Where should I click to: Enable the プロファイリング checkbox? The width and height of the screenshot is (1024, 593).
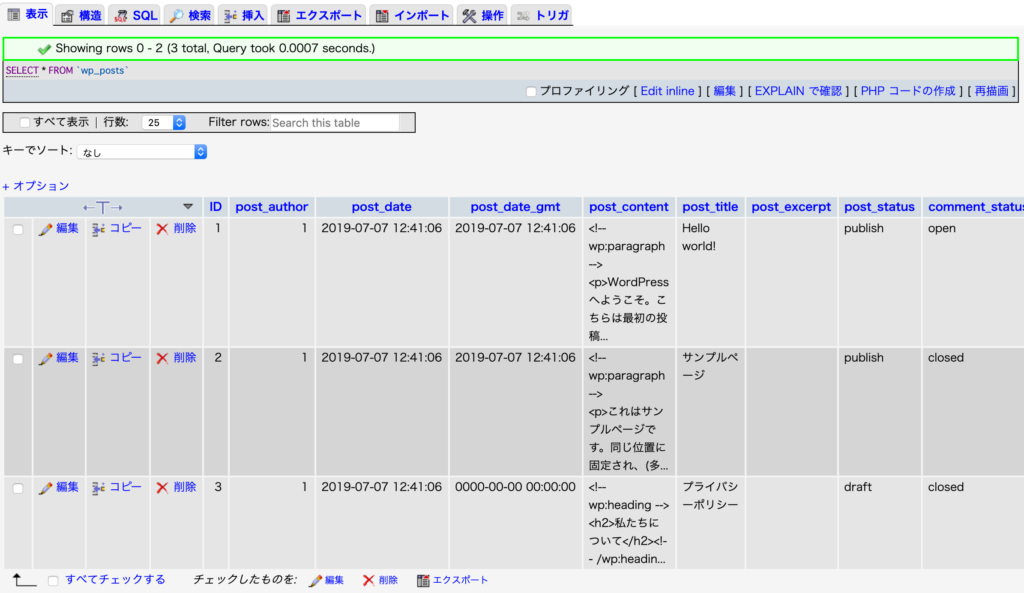coord(532,92)
